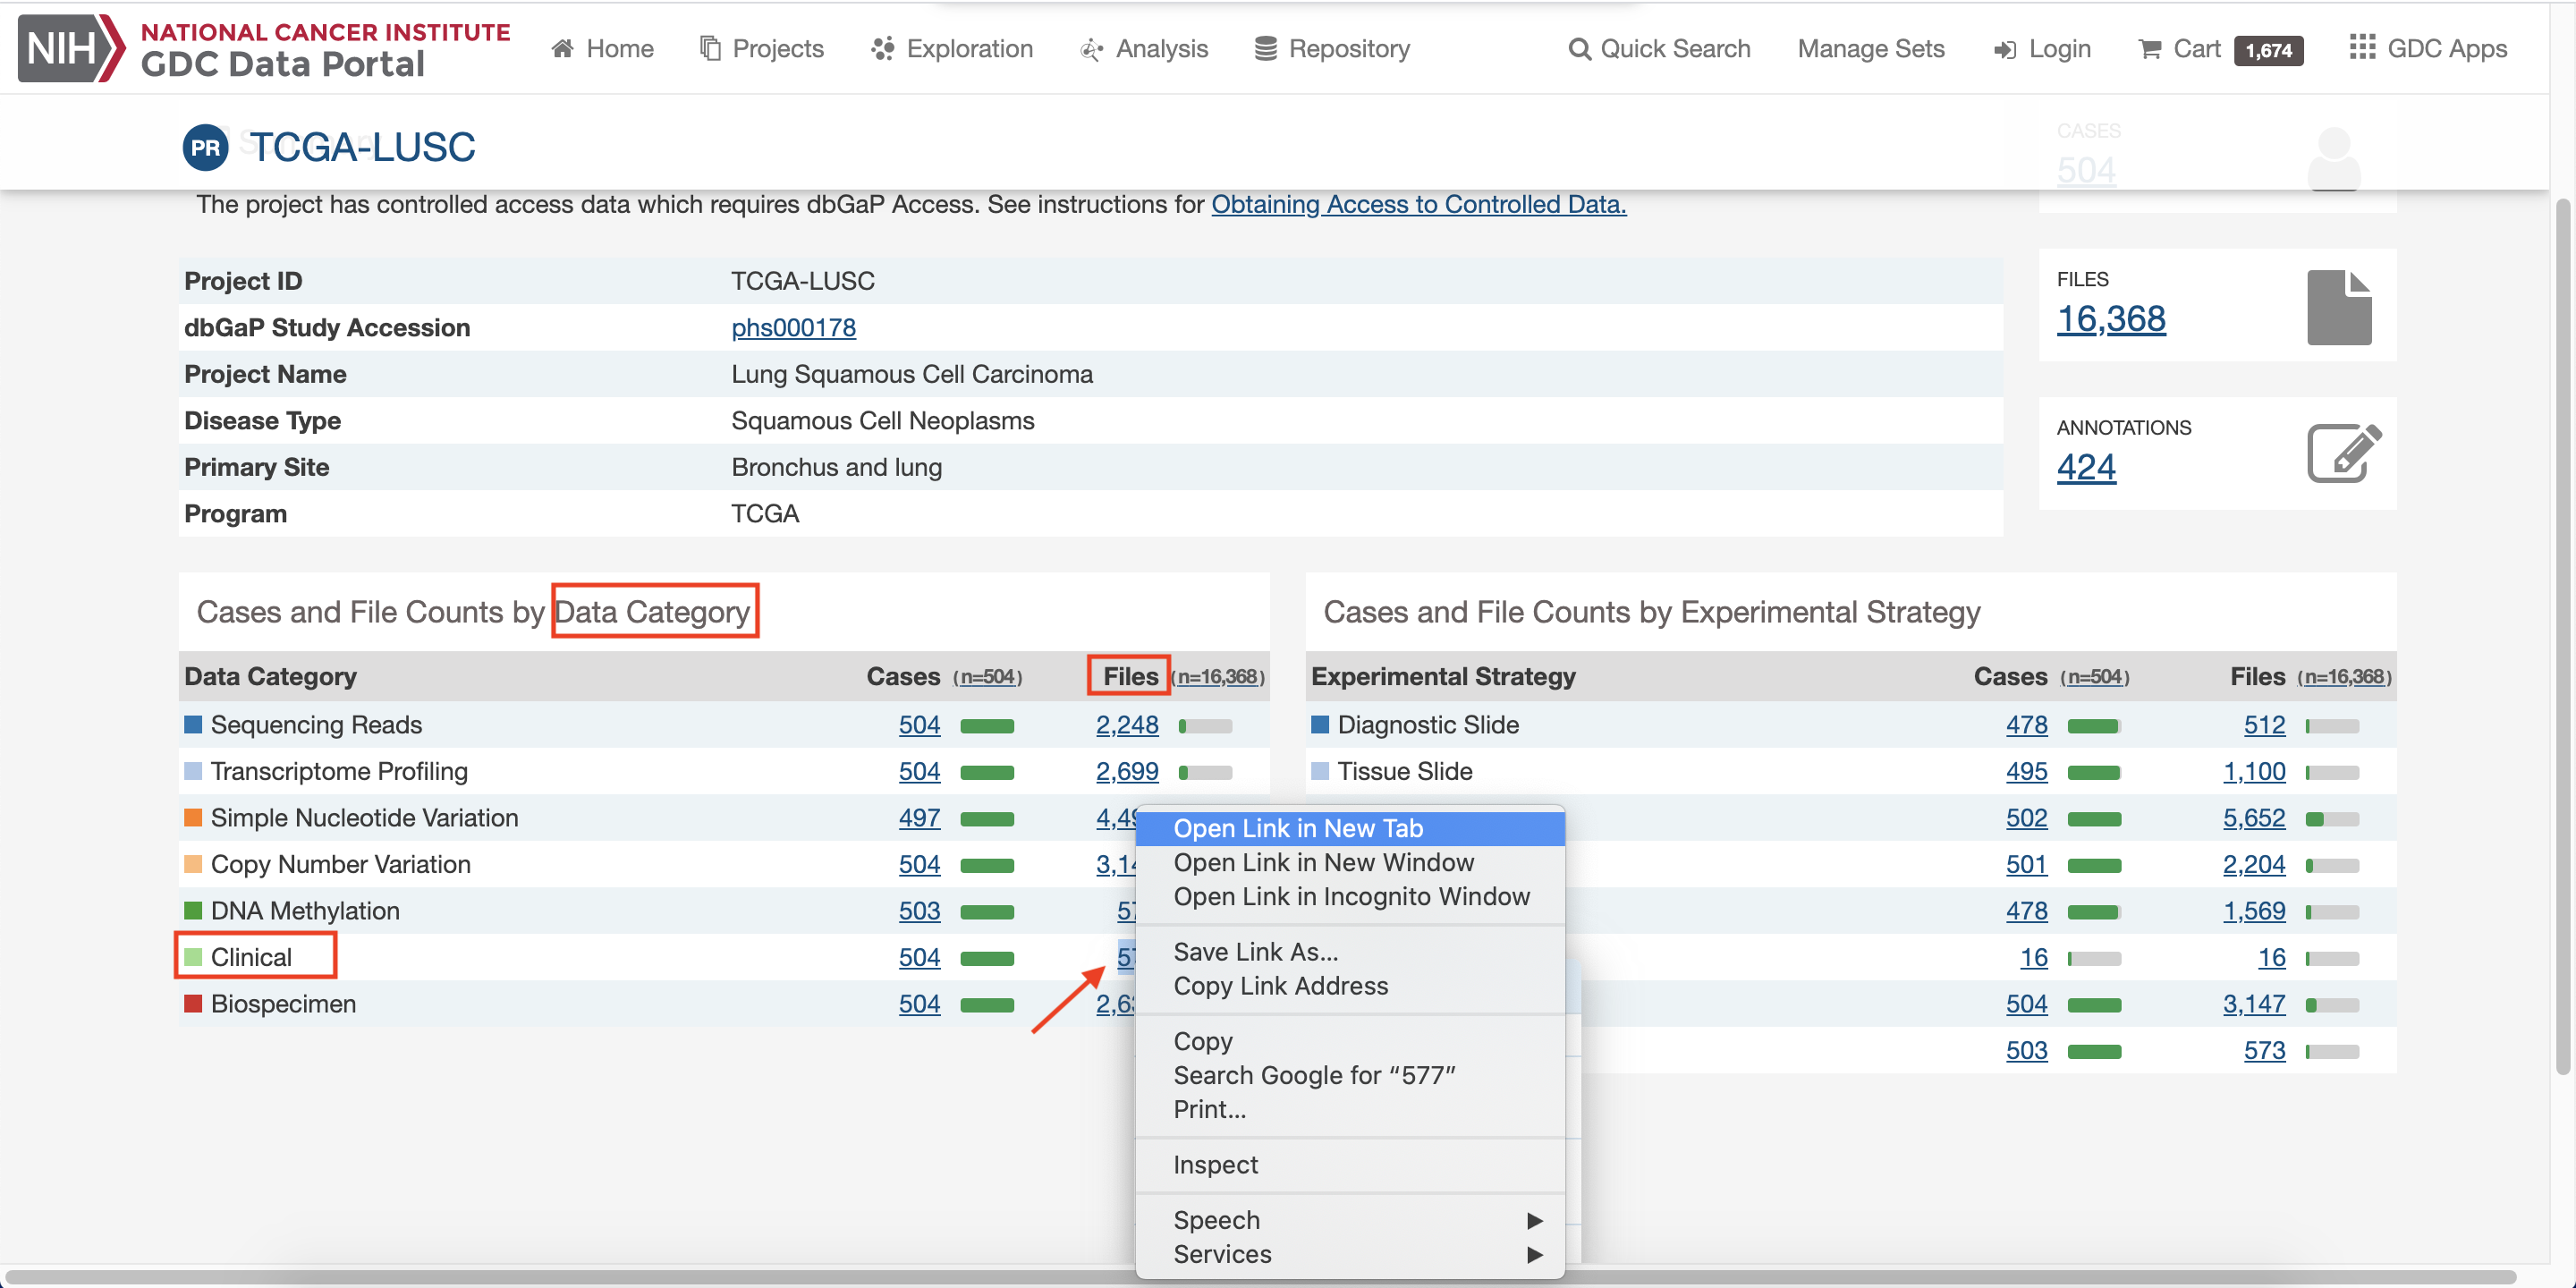Select Search Google for "577"

click(x=1350, y=1075)
